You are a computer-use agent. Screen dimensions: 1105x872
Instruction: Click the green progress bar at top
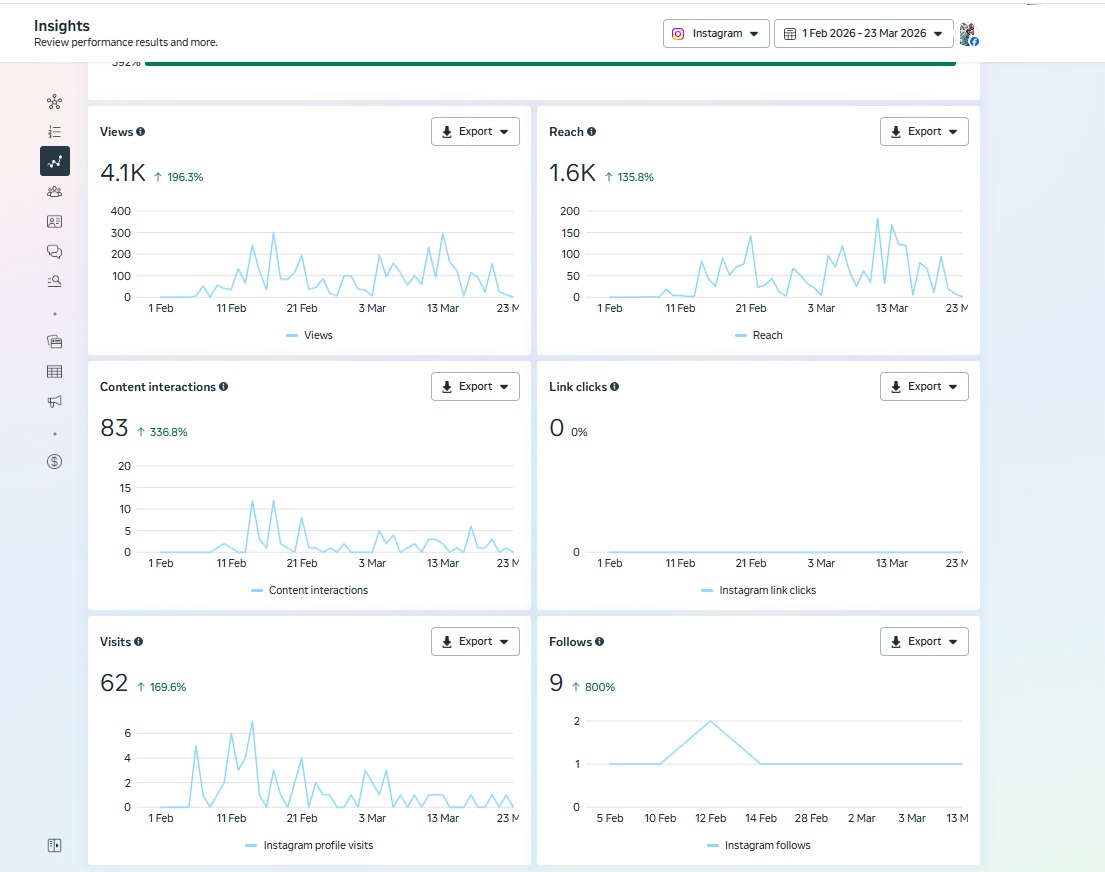point(550,64)
